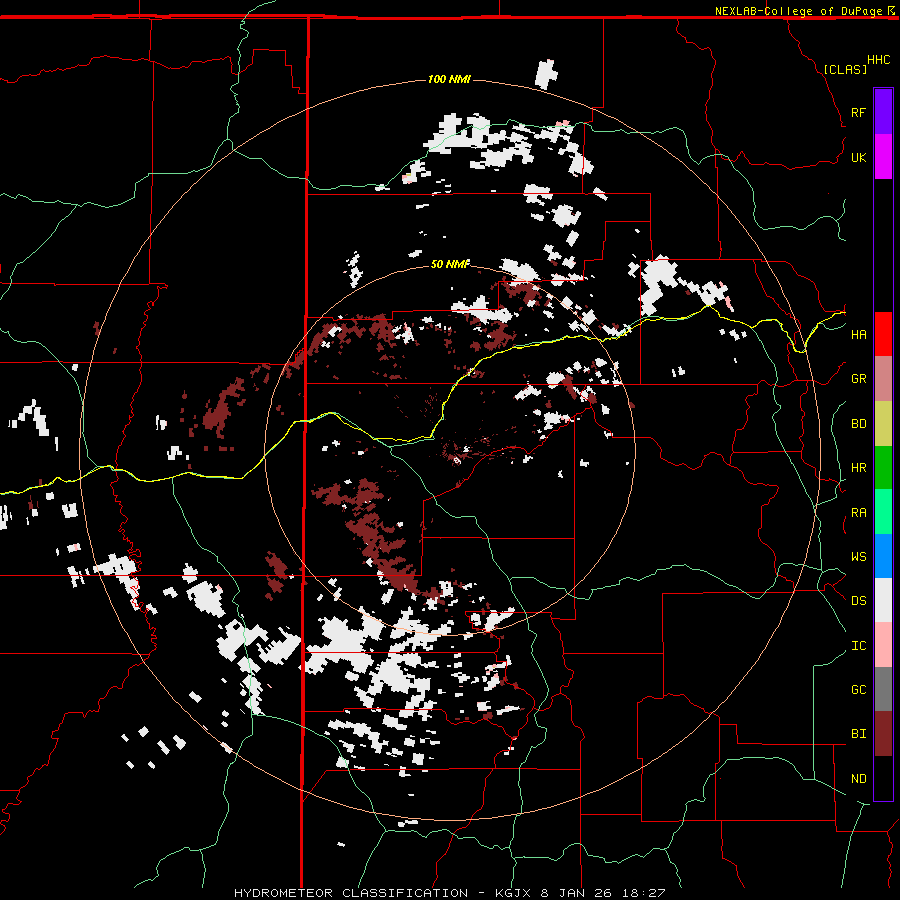Select the GC gray legend swatch
The image size is (900, 900).
click(x=883, y=689)
